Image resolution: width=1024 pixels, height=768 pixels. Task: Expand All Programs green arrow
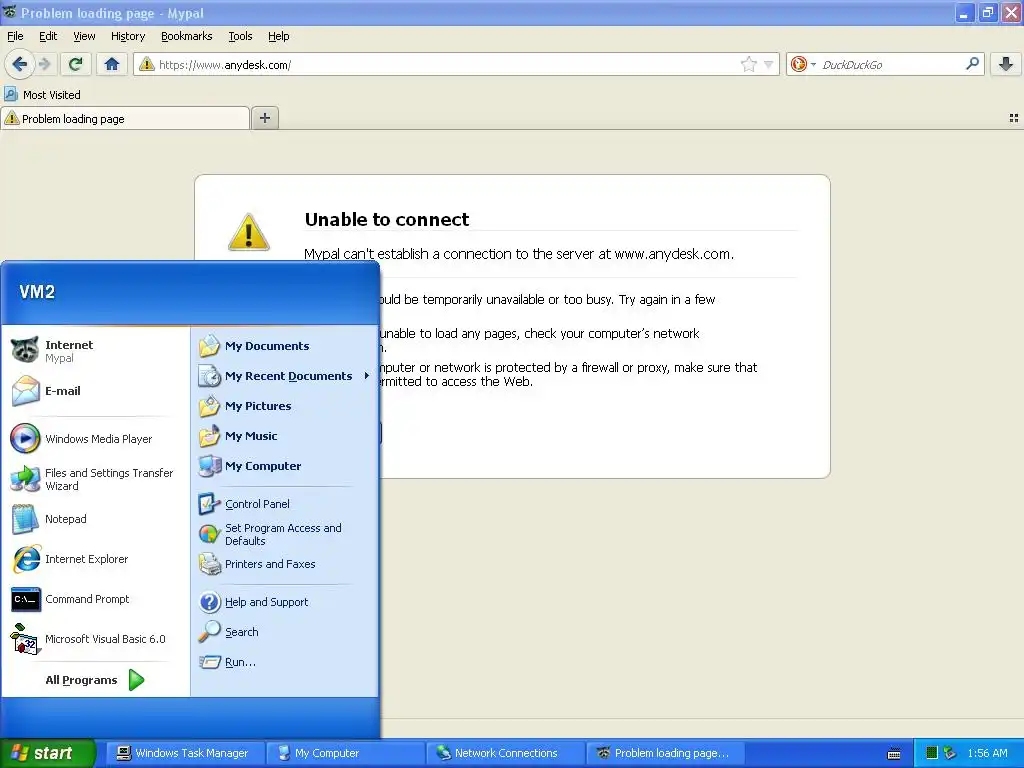coord(136,680)
